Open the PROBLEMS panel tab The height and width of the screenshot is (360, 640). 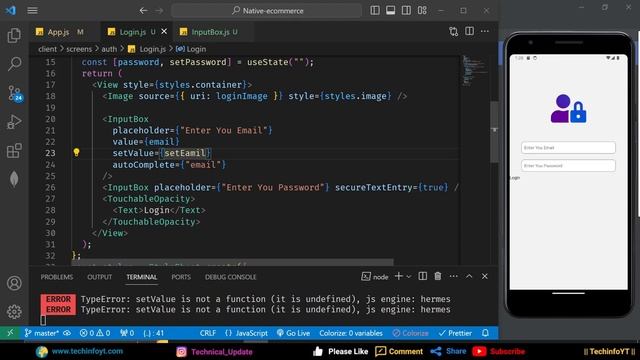tap(57, 277)
